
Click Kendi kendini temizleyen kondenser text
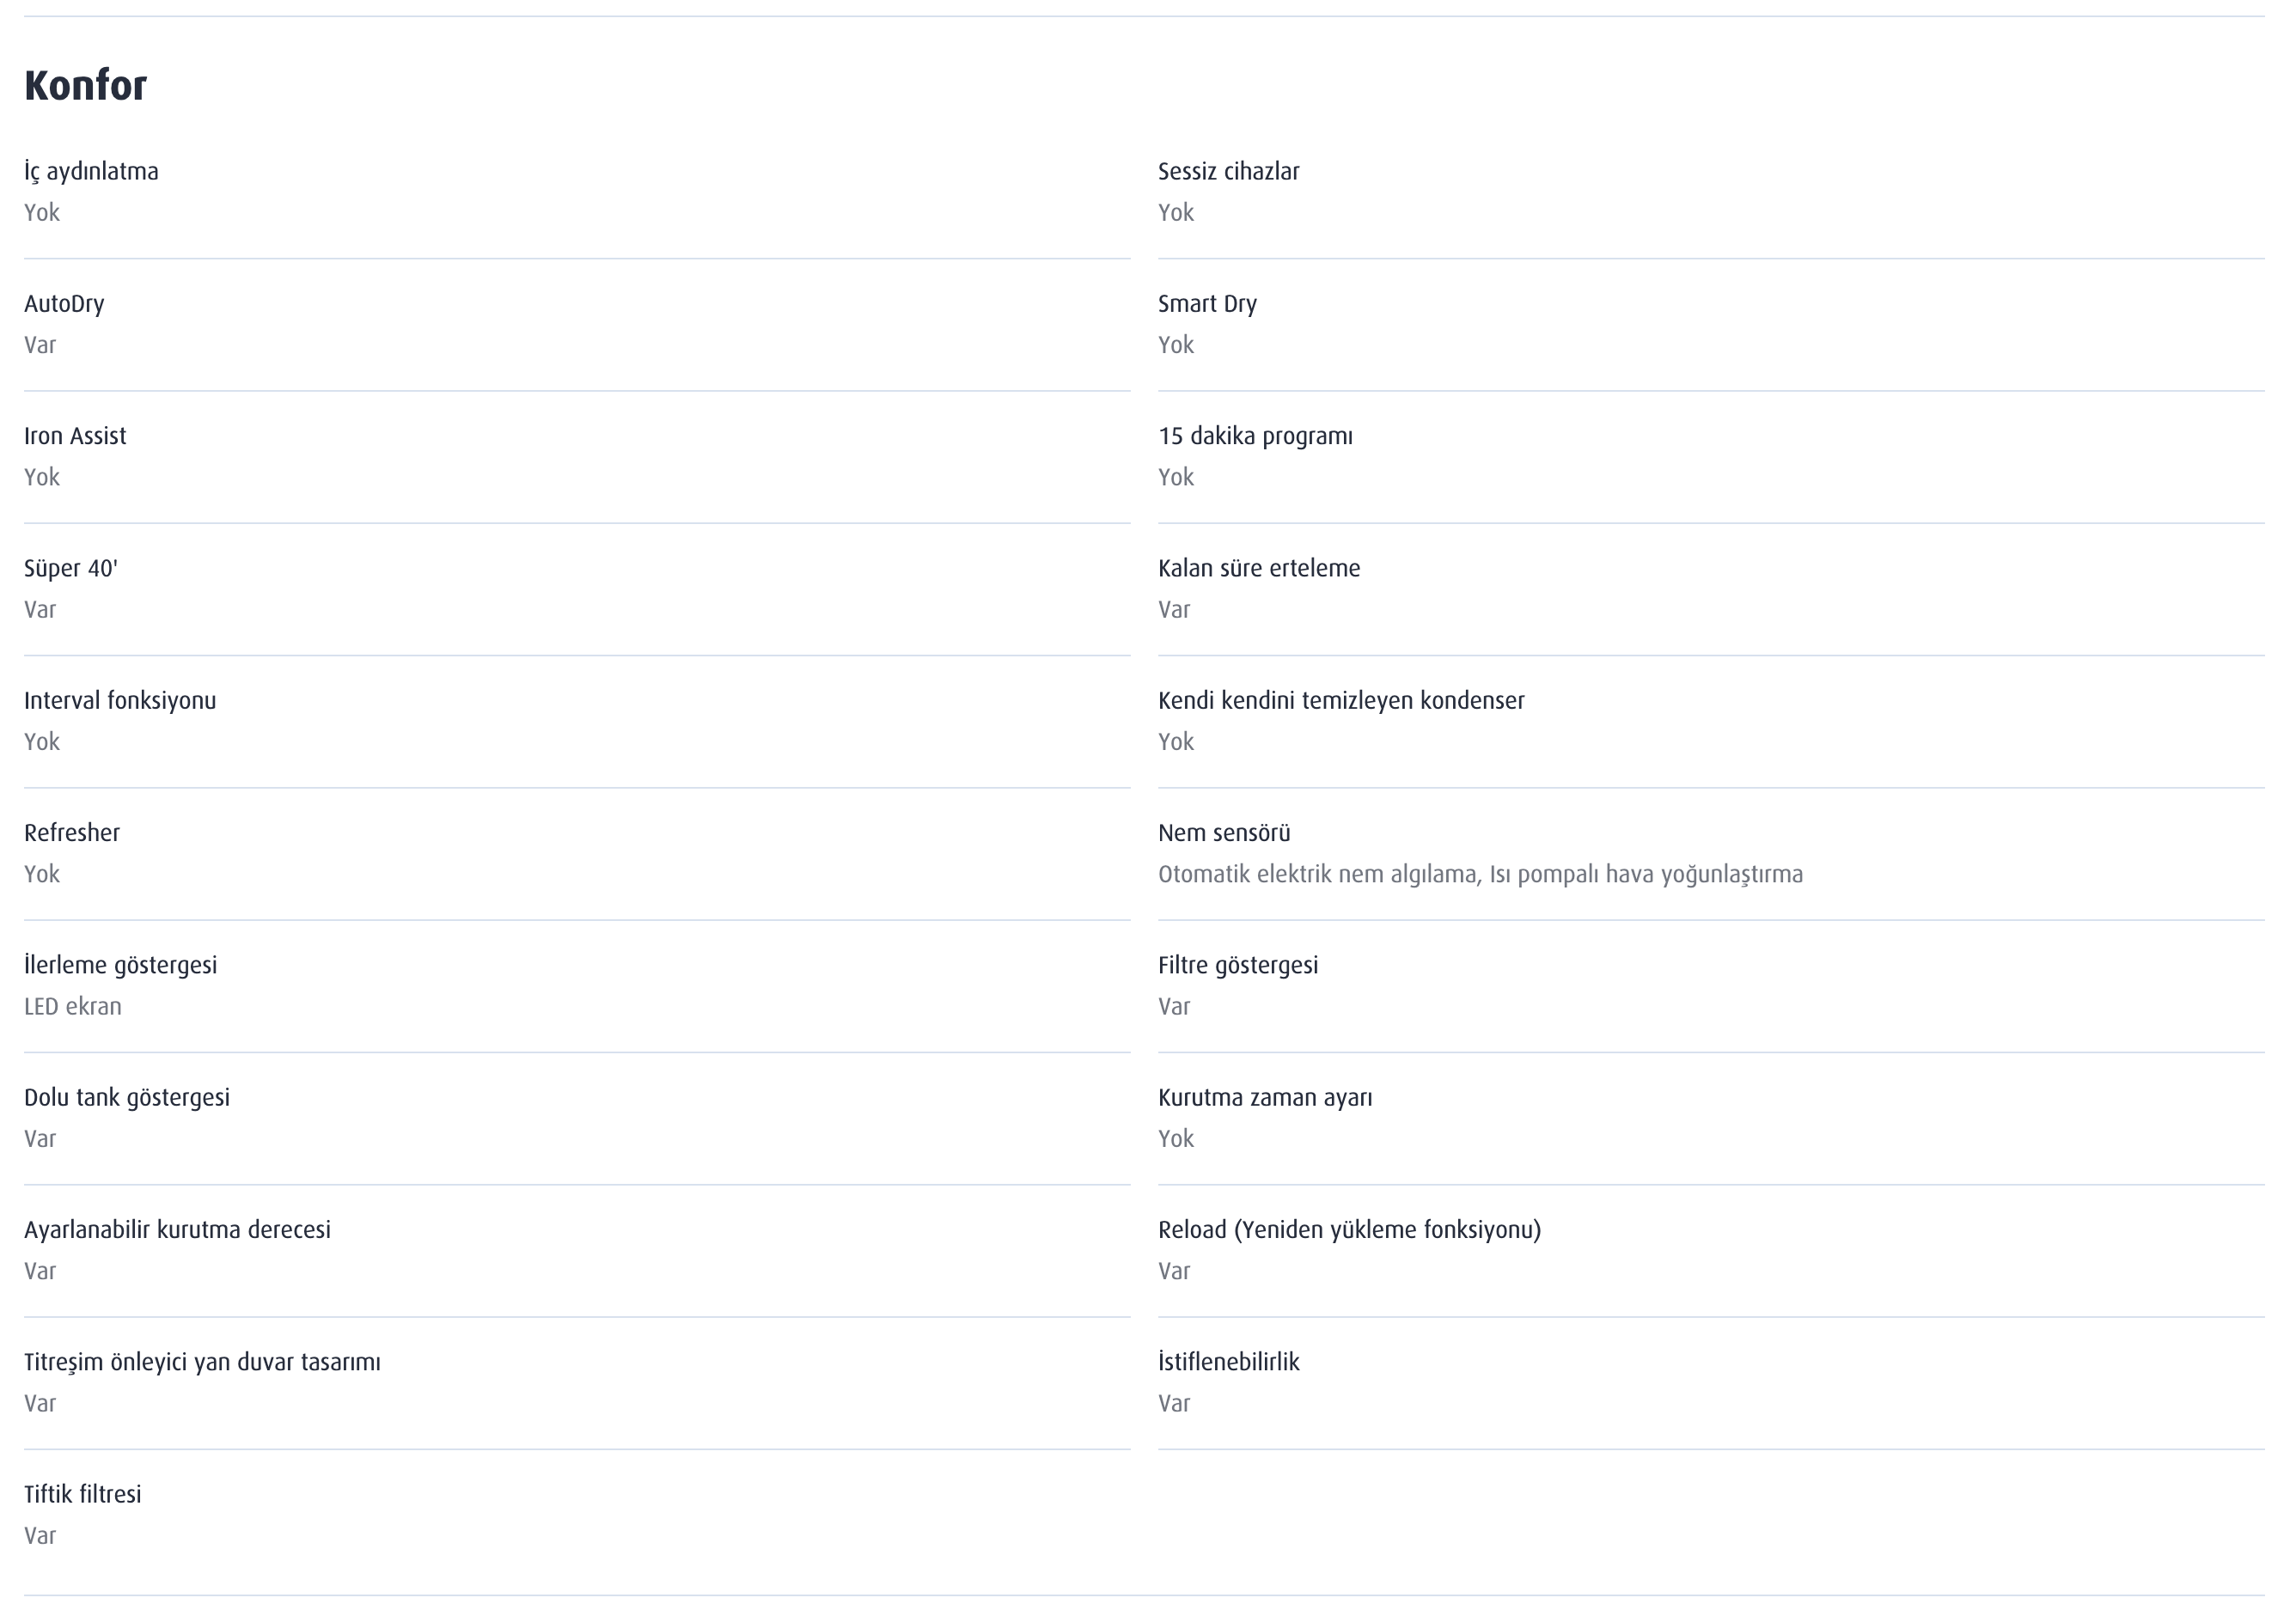pyautogui.click(x=1341, y=701)
